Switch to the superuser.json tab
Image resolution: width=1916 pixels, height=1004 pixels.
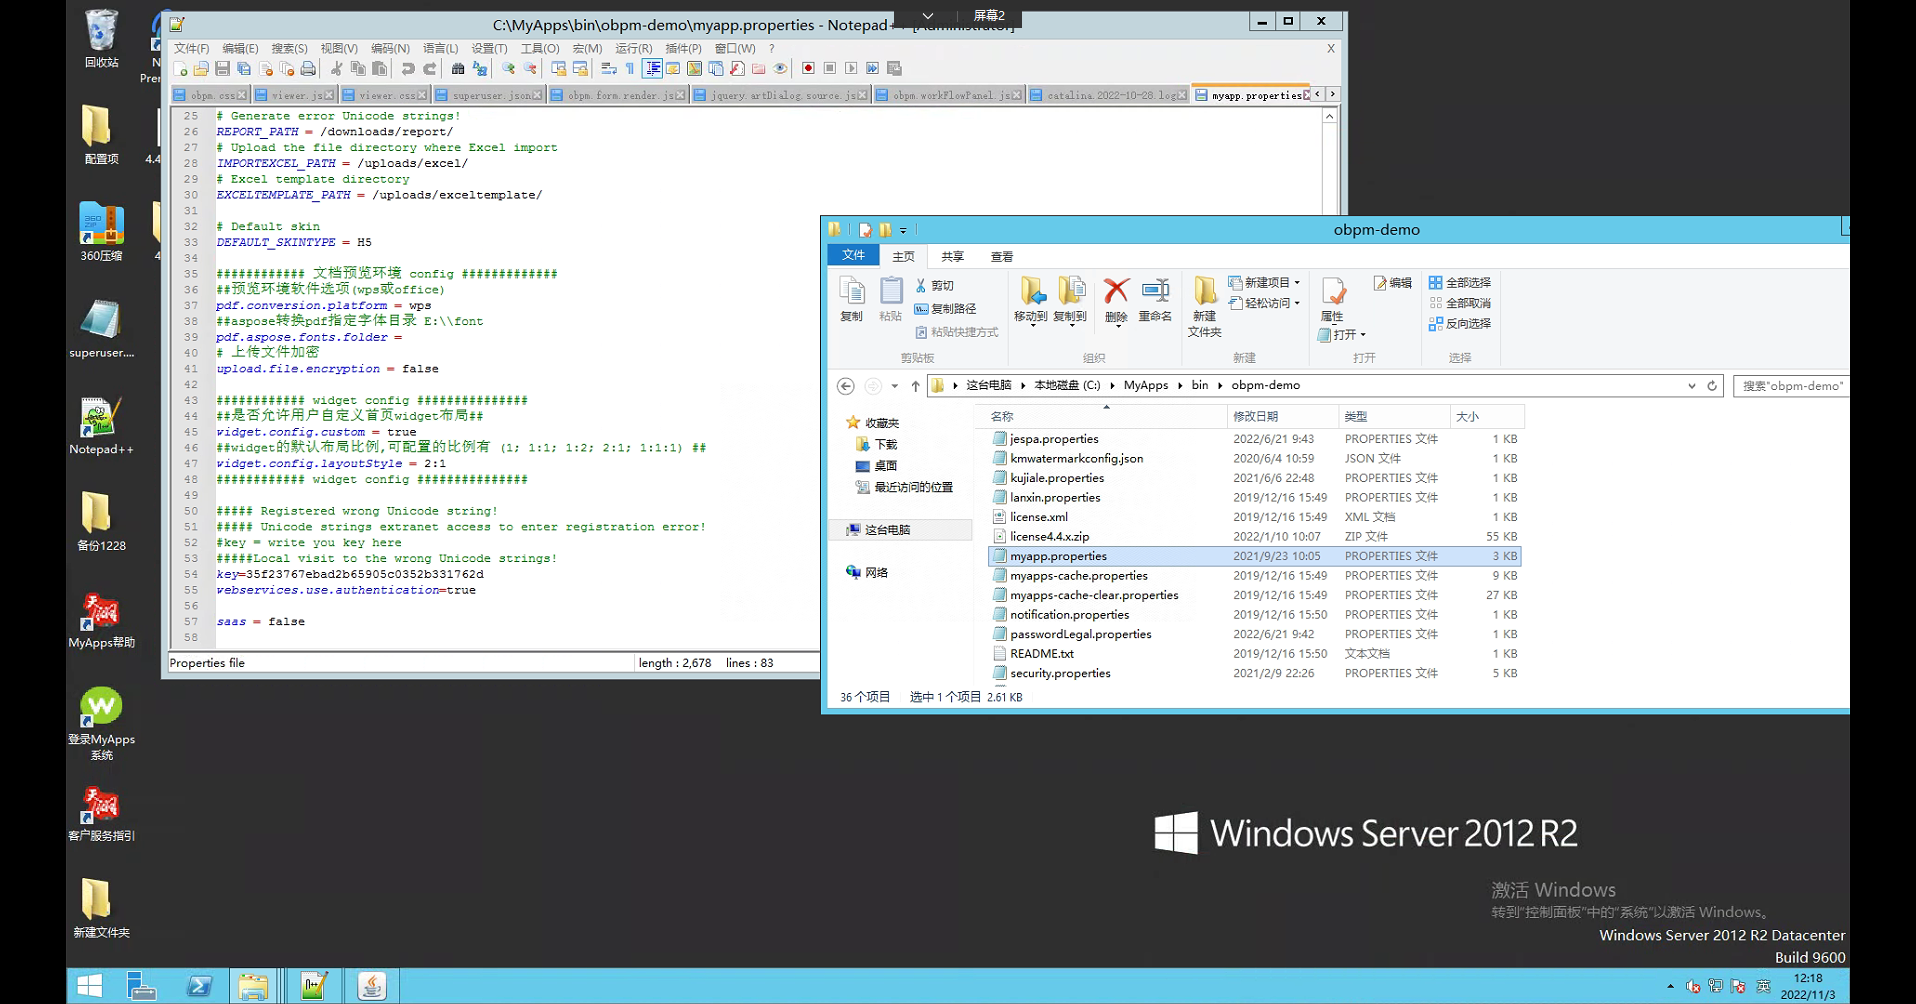point(490,95)
